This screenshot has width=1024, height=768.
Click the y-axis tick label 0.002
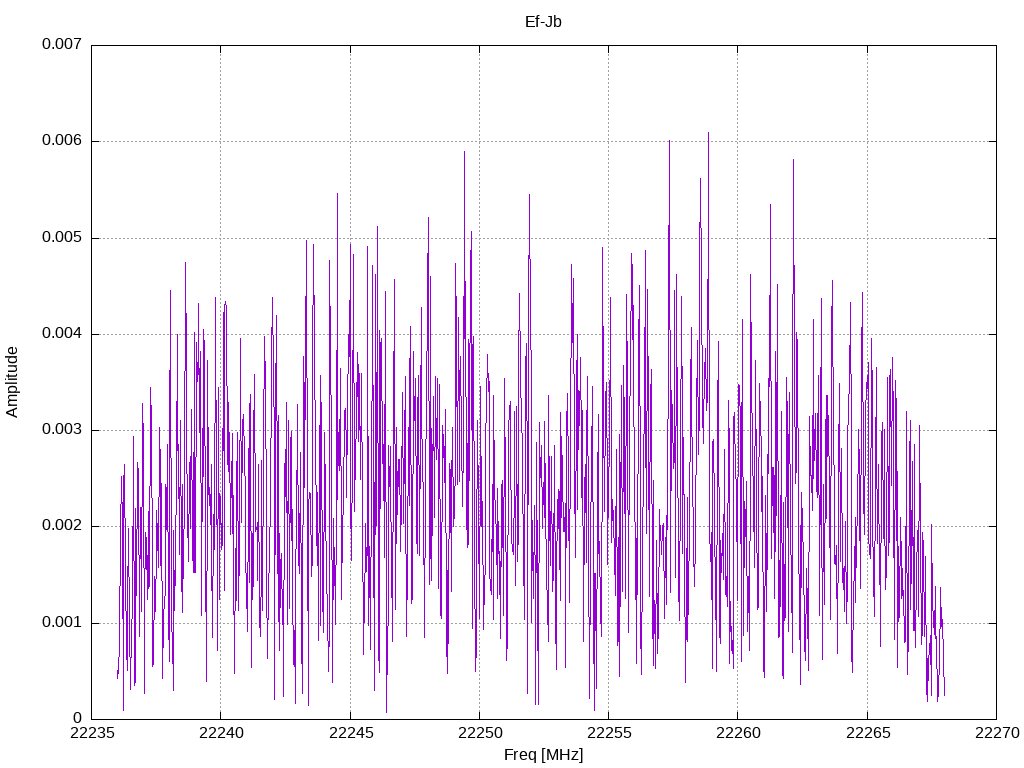[62, 526]
